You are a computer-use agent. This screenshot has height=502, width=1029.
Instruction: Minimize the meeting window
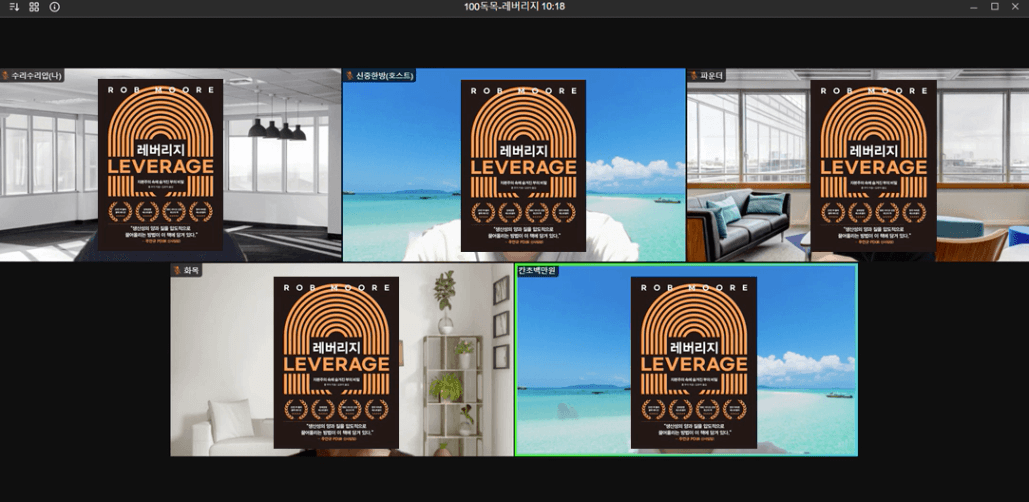[x=974, y=7]
